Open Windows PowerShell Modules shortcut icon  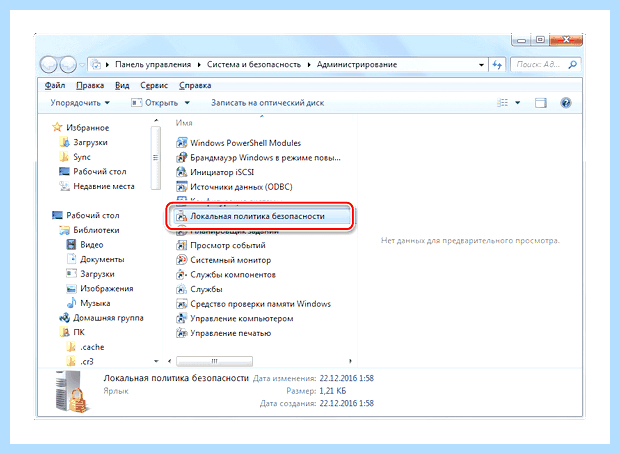click(x=181, y=143)
